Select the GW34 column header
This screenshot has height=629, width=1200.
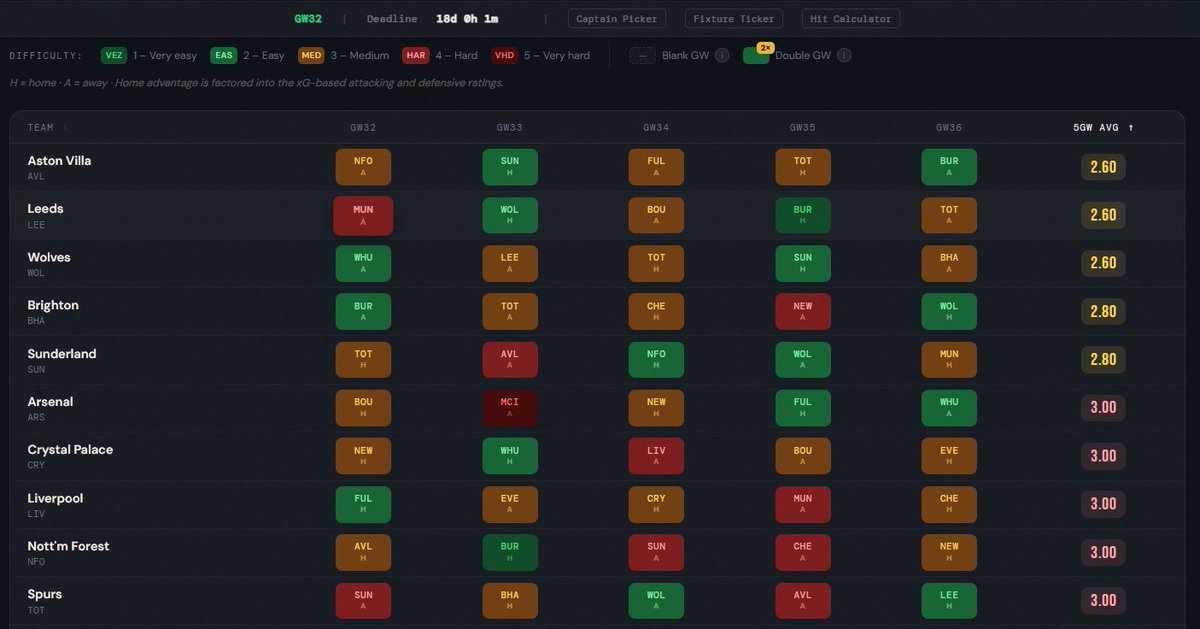pyautogui.click(x=656, y=128)
